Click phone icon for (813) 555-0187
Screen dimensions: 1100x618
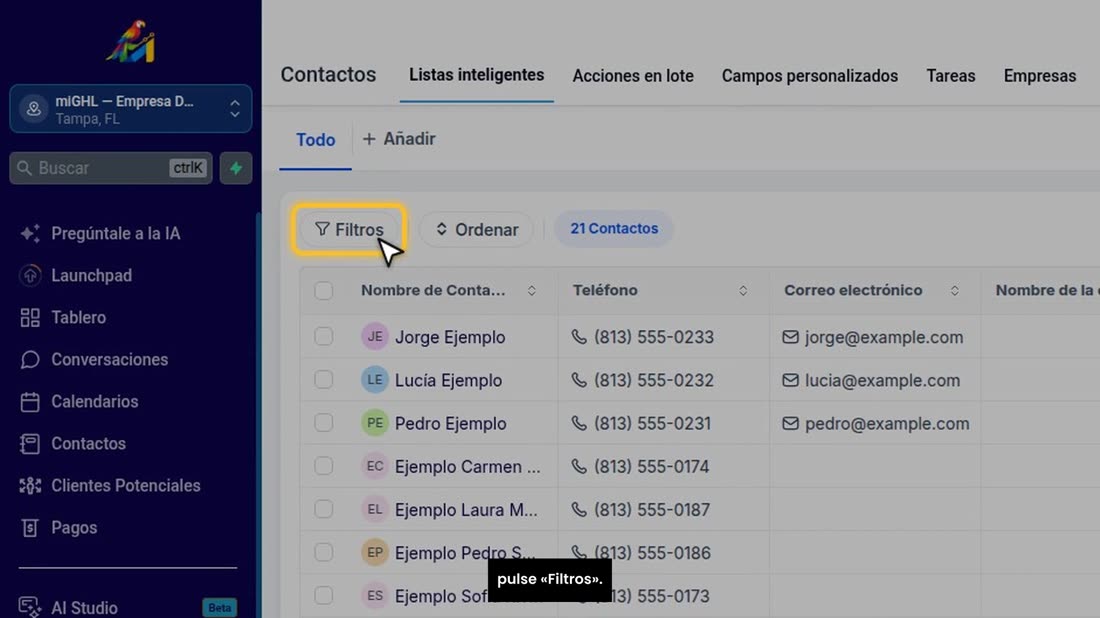click(x=579, y=510)
